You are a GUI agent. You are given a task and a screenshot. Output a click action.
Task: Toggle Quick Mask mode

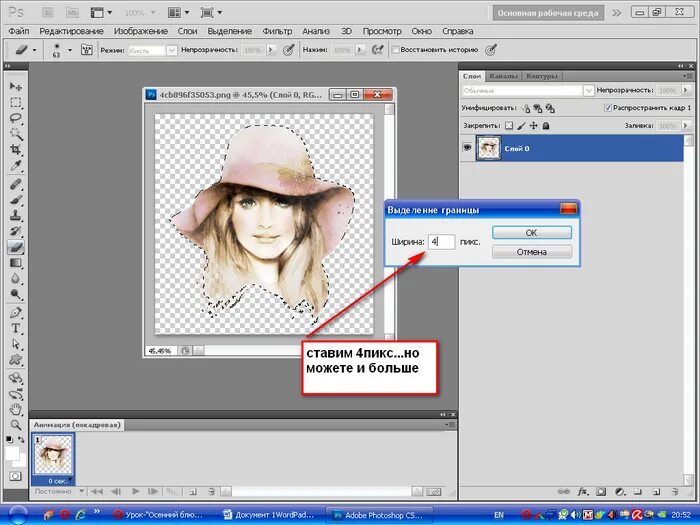(15, 476)
